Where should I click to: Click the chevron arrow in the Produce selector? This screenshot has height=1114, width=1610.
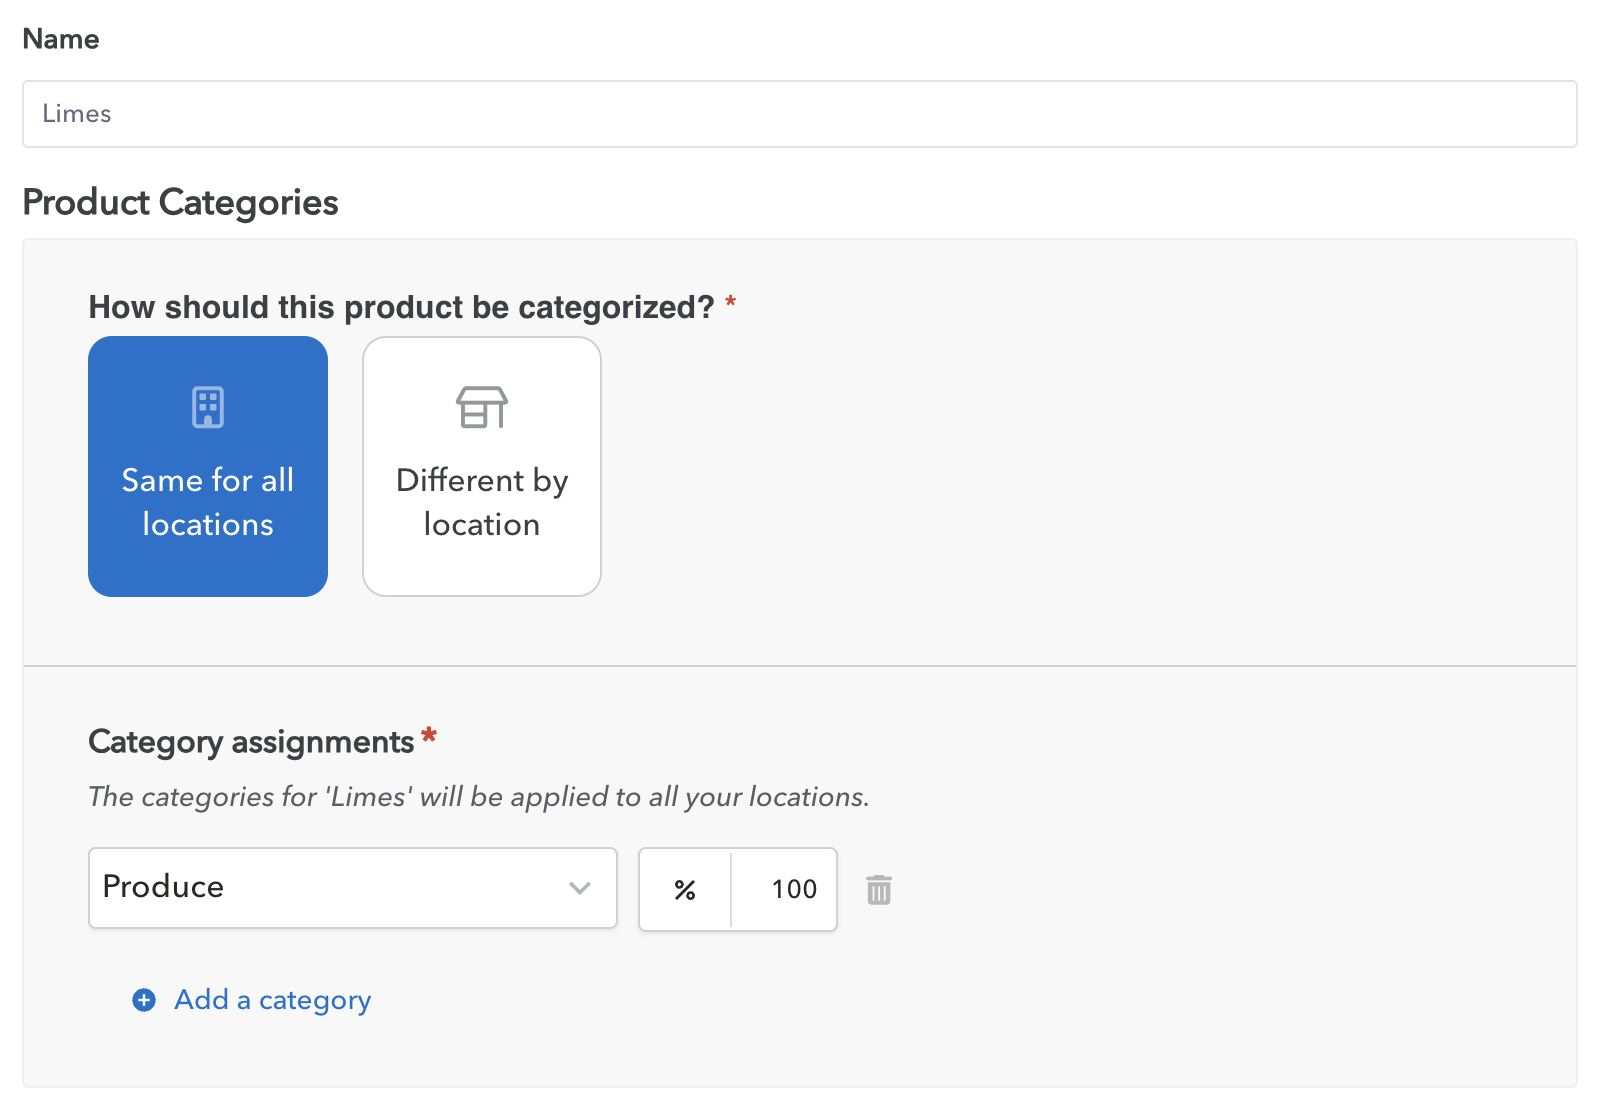(580, 888)
